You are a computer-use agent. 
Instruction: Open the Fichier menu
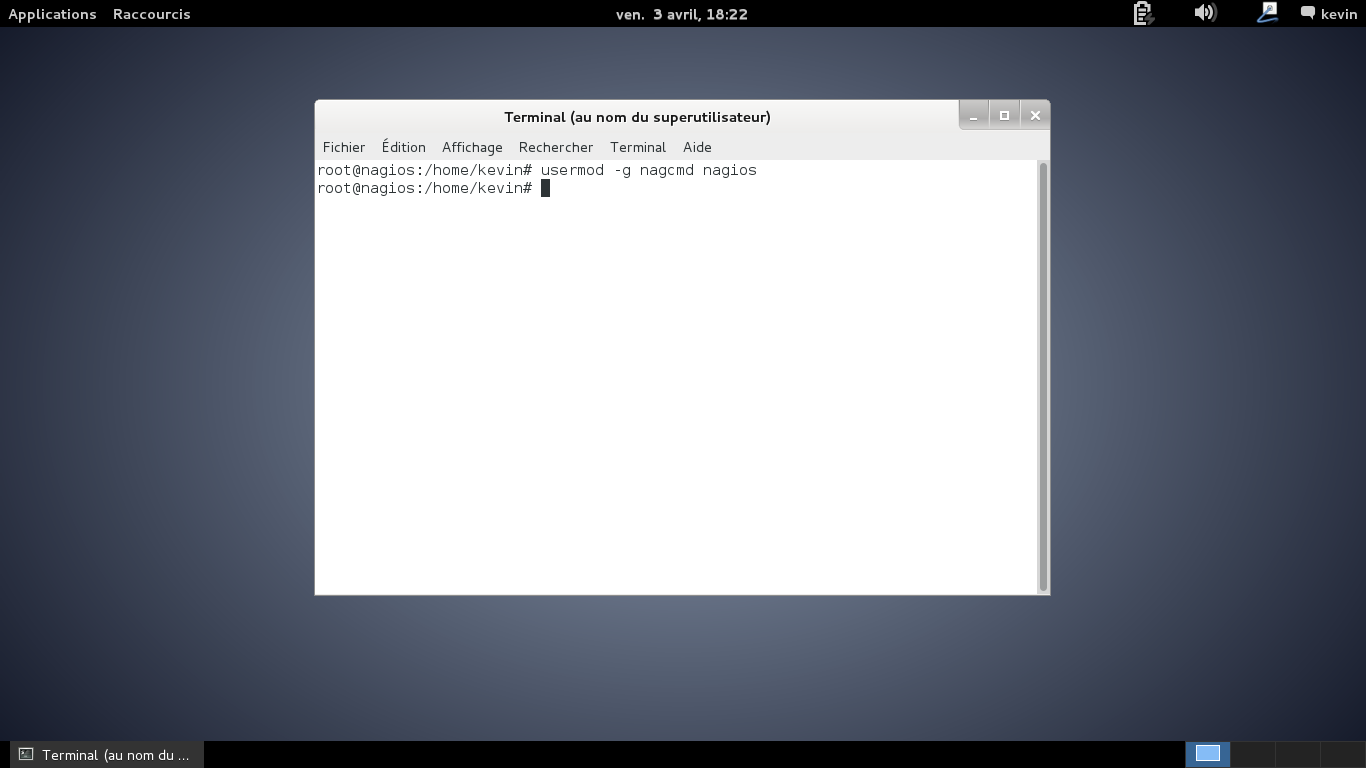344,147
